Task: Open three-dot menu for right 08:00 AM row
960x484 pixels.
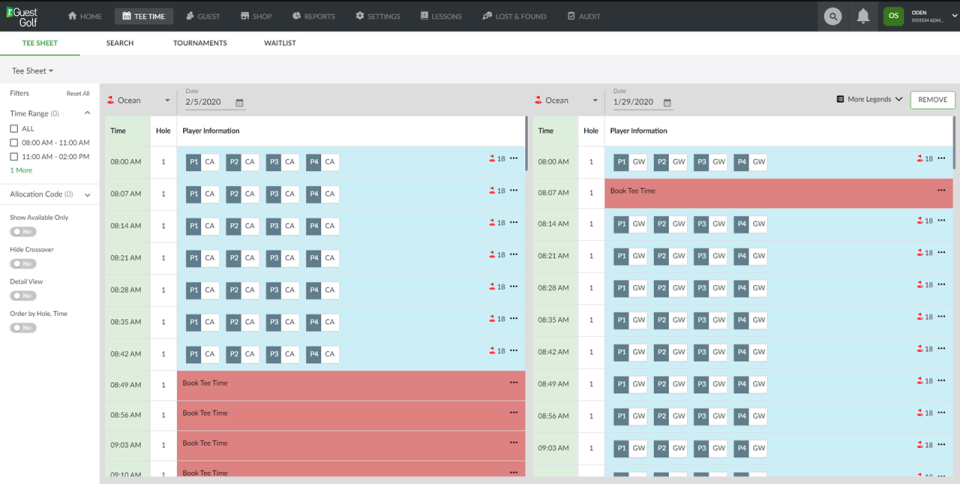Action: (x=942, y=158)
